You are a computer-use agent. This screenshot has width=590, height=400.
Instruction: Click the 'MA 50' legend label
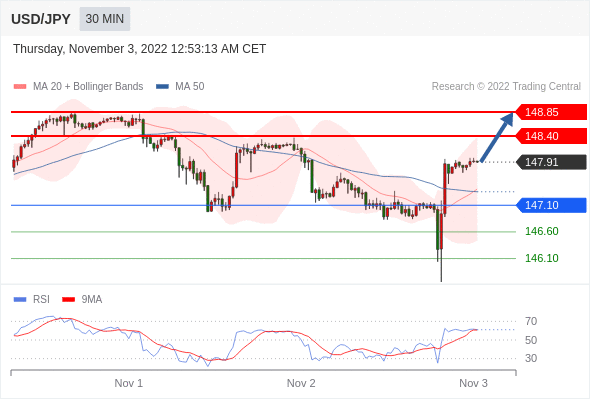coord(190,87)
